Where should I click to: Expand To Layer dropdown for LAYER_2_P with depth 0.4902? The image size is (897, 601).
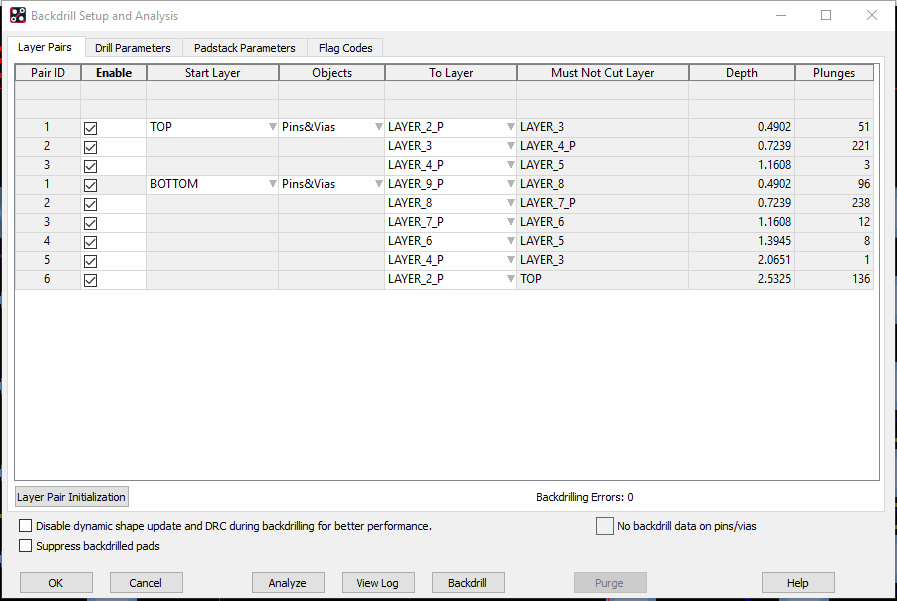click(510, 127)
